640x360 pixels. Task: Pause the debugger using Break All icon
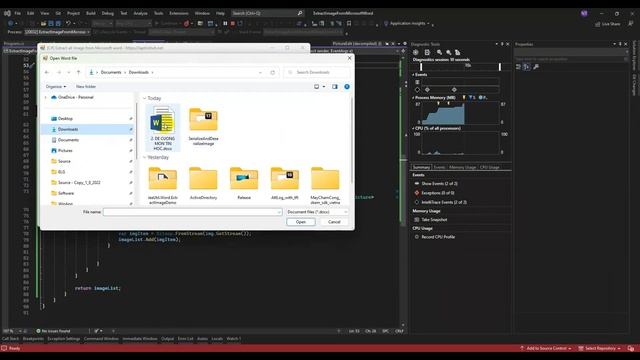pyautogui.click(x=225, y=24)
